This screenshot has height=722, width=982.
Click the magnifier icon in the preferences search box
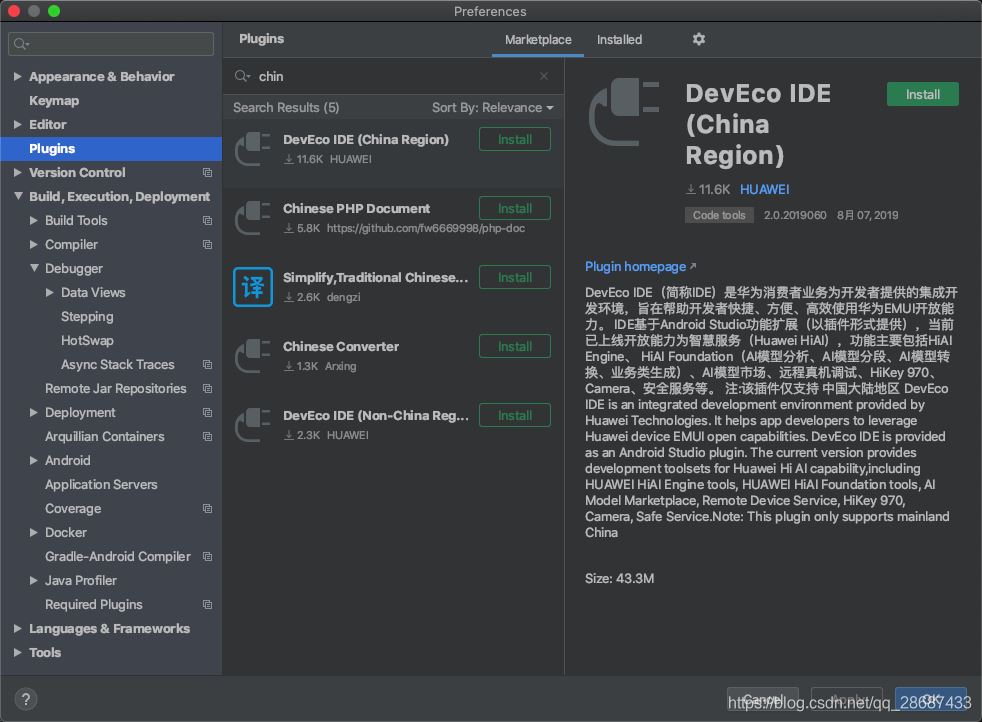pyautogui.click(x=20, y=43)
